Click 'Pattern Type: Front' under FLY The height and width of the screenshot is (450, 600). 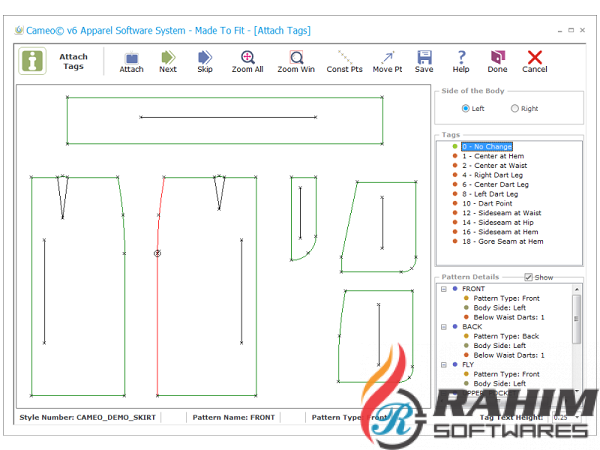(507, 374)
